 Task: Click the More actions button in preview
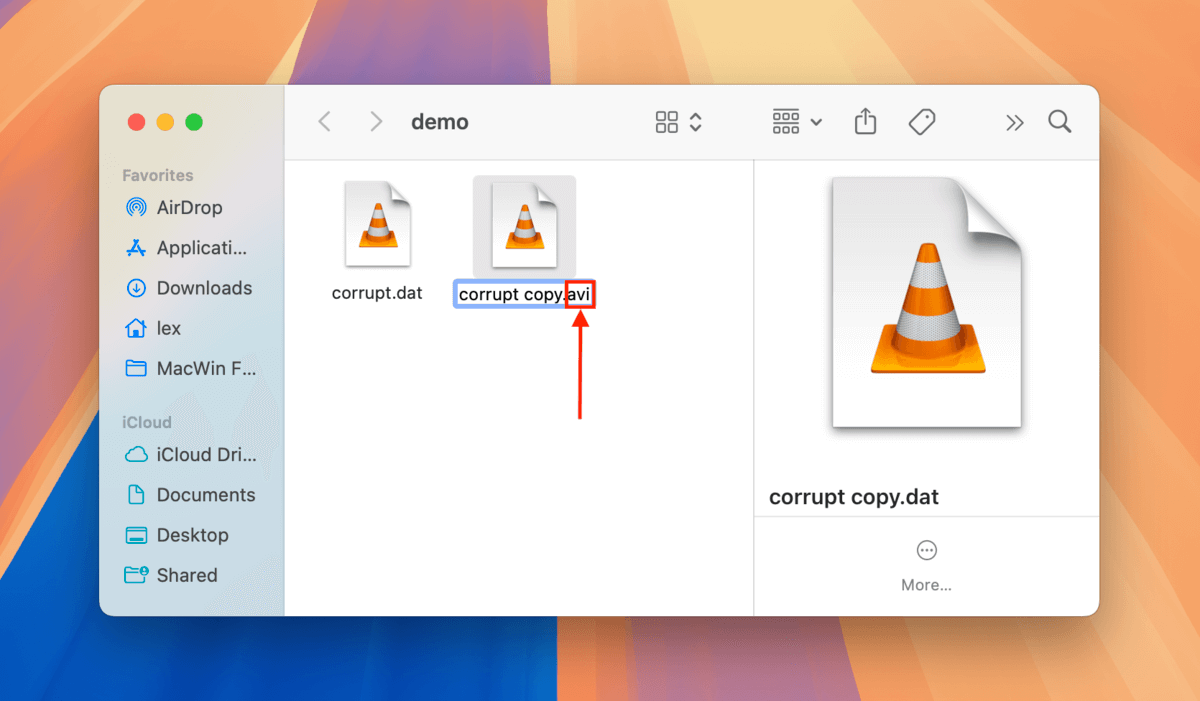click(x=926, y=565)
